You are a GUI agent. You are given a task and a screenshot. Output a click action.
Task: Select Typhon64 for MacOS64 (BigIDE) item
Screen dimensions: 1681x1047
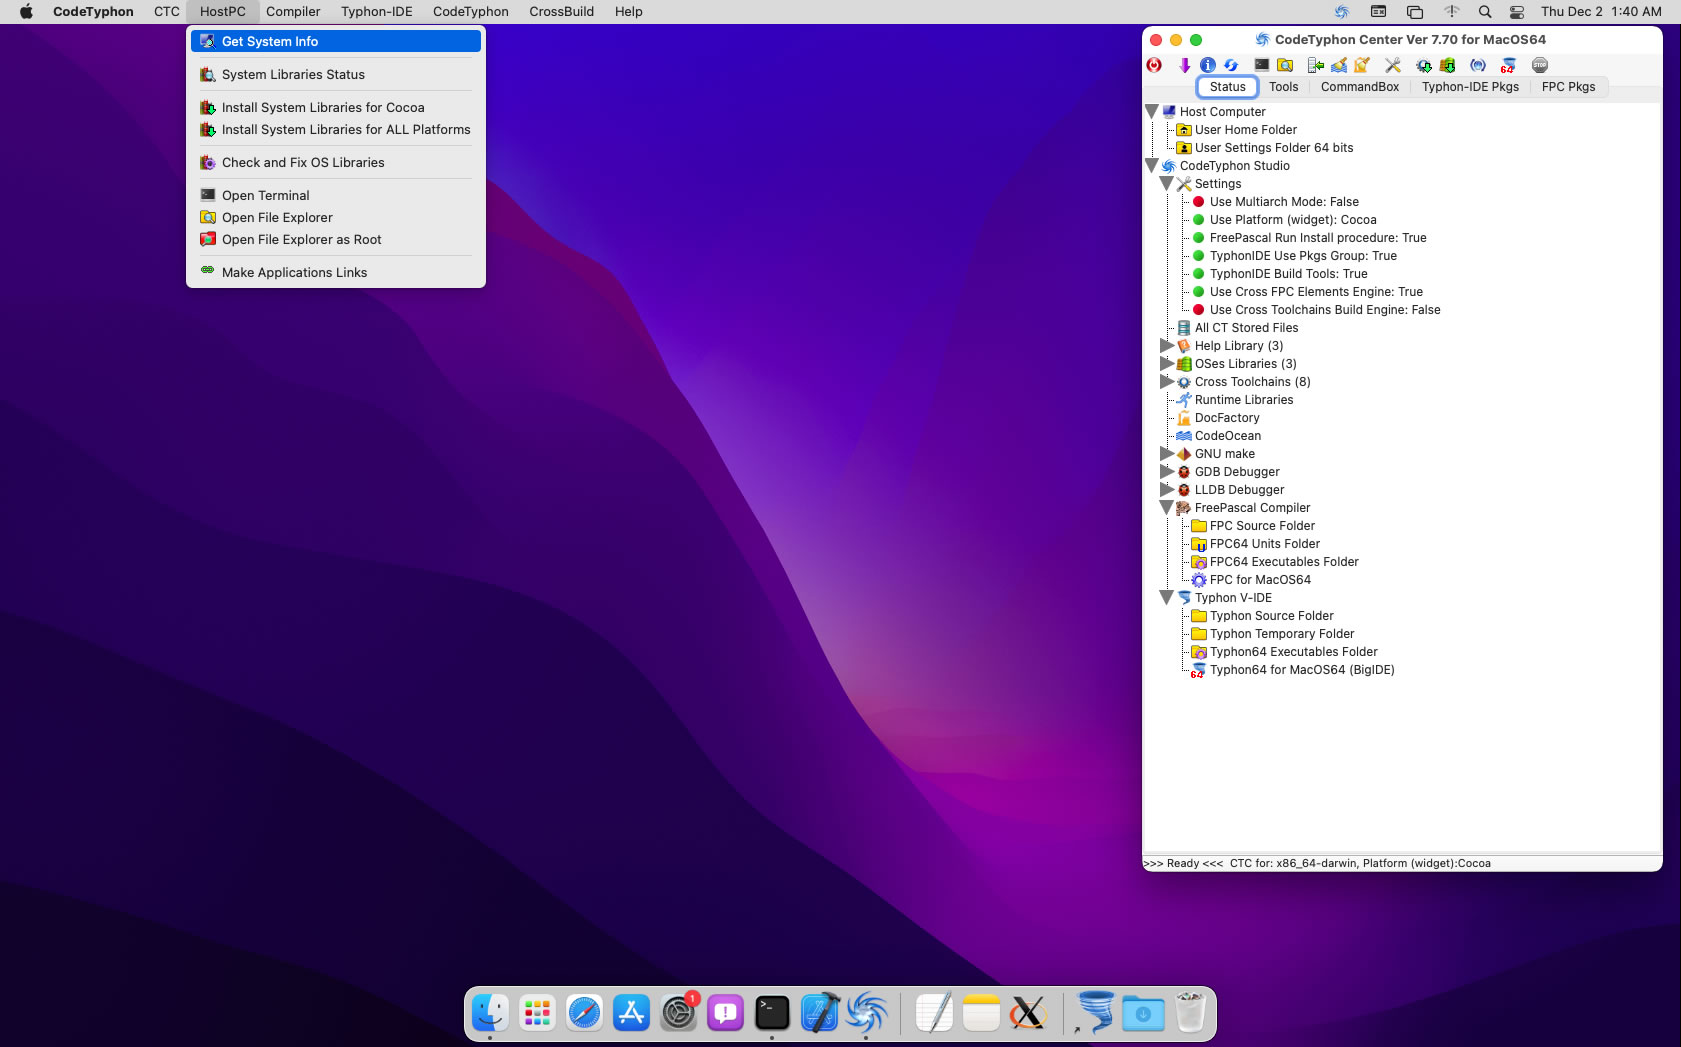(1302, 669)
